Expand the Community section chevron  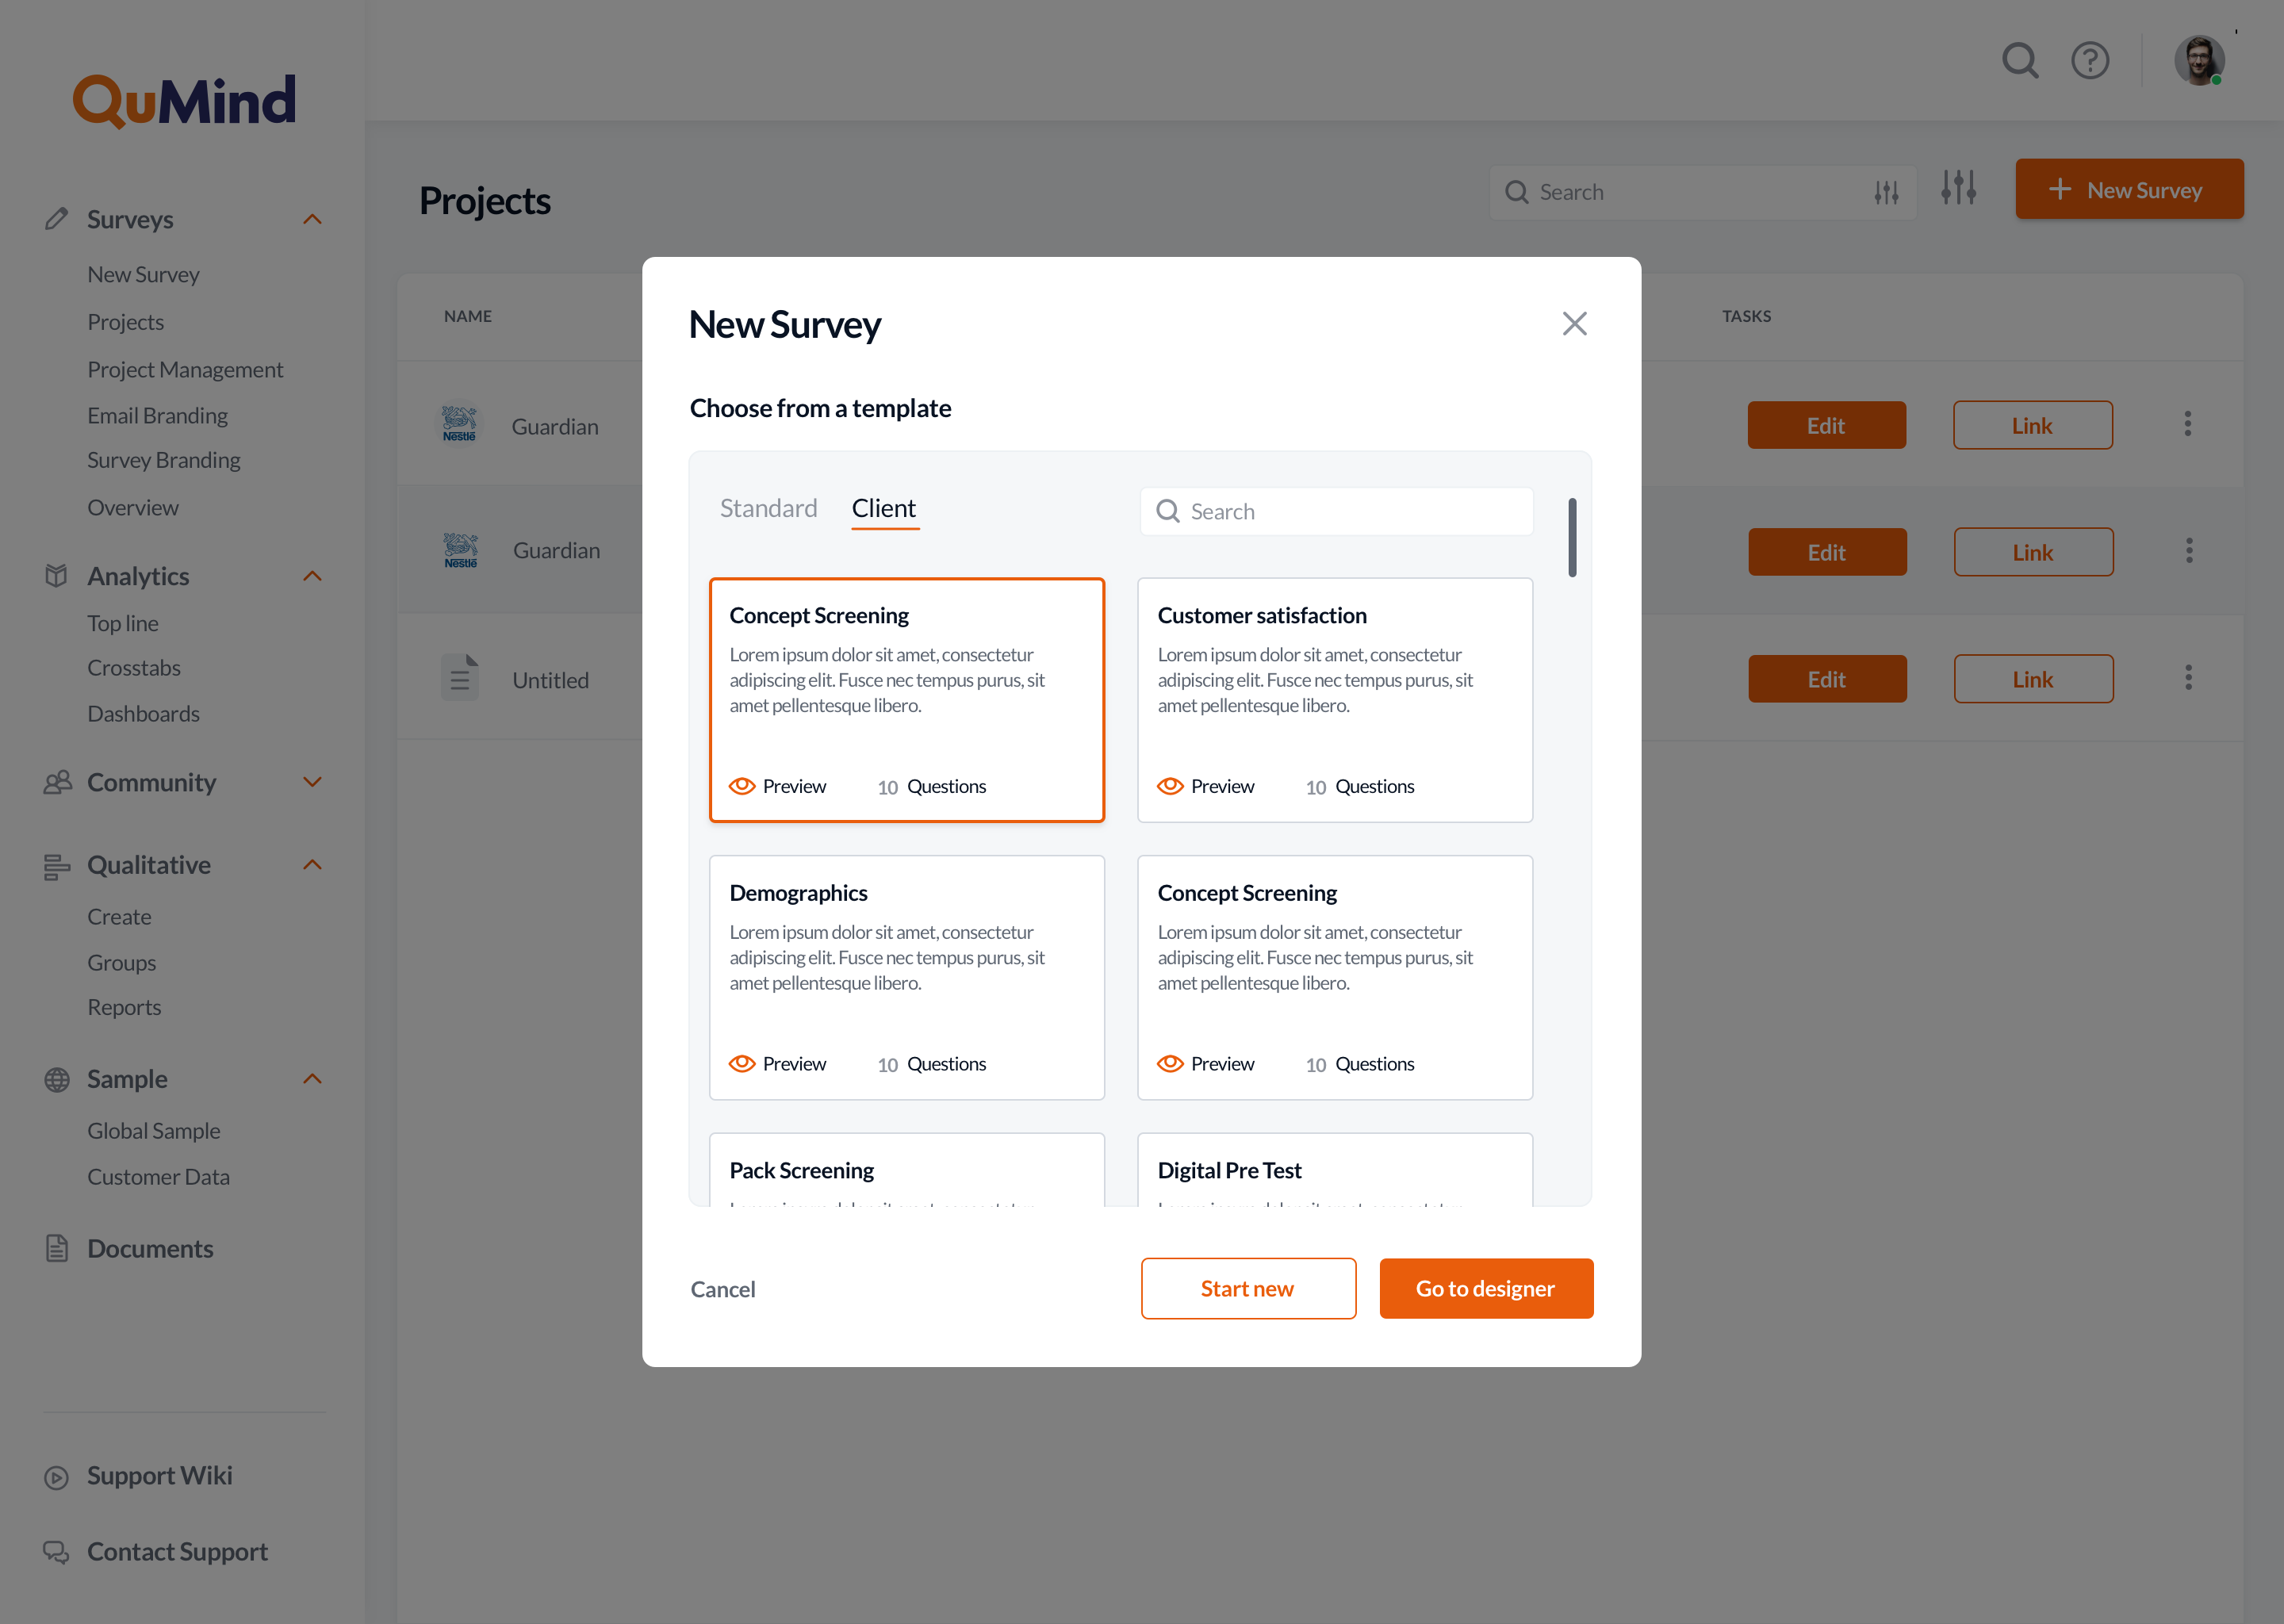tap(312, 782)
